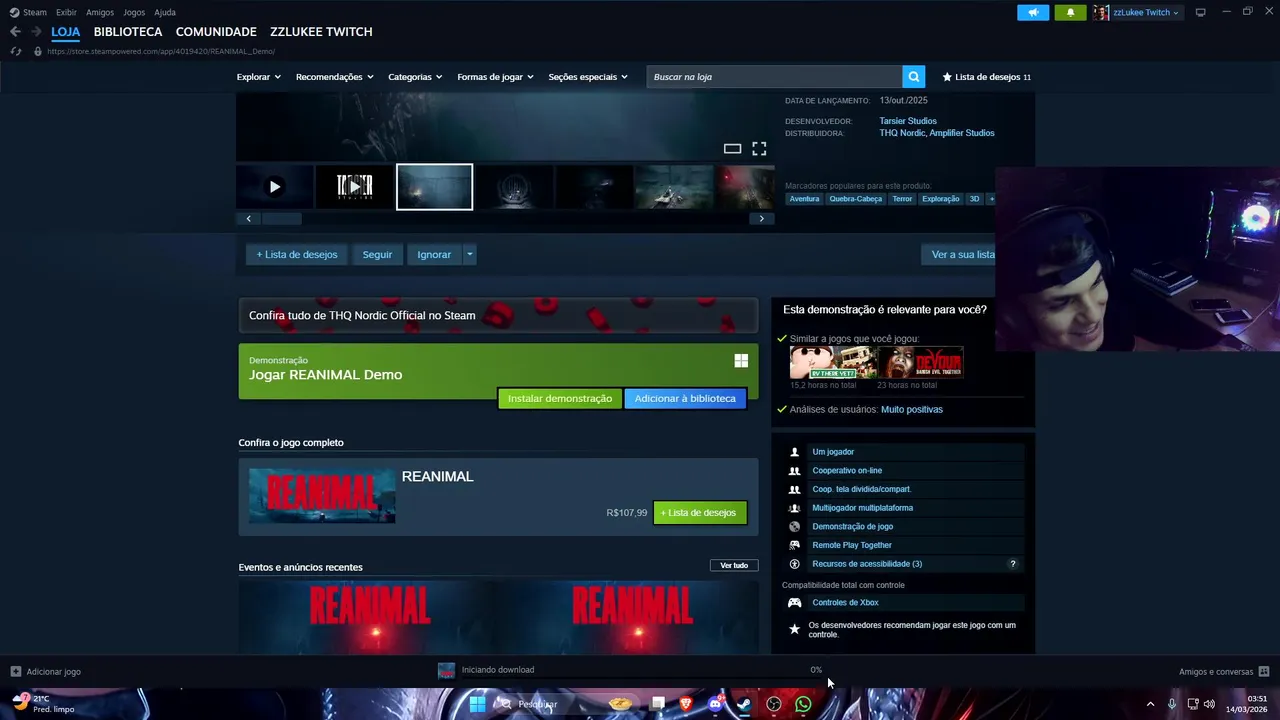Viewport: 1280px width, 720px height.
Task: Show hidden system tray icons
Action: [1150, 704]
